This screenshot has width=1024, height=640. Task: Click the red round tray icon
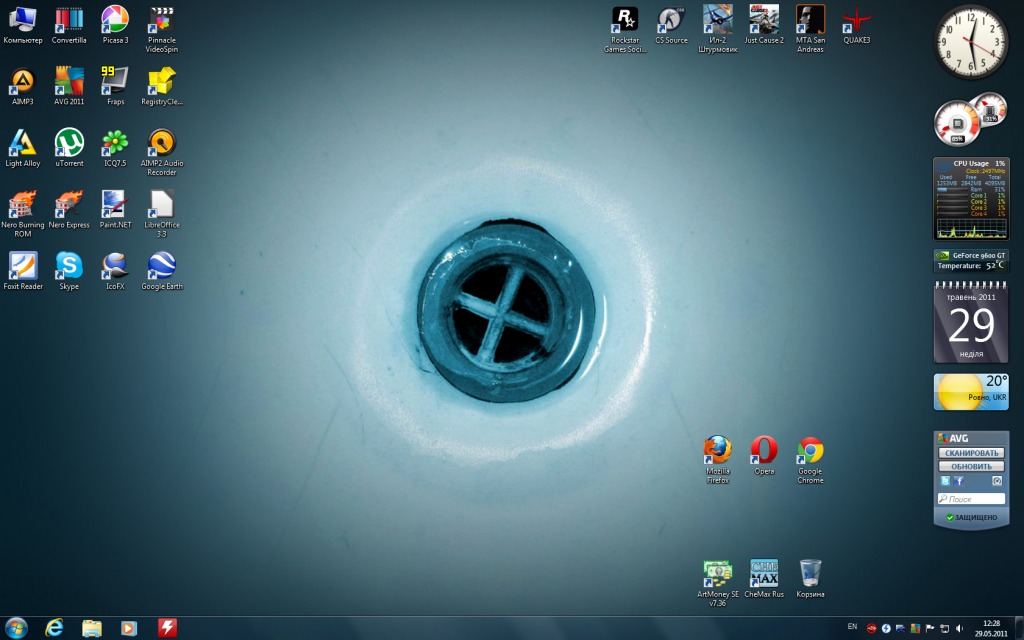tap(871, 628)
